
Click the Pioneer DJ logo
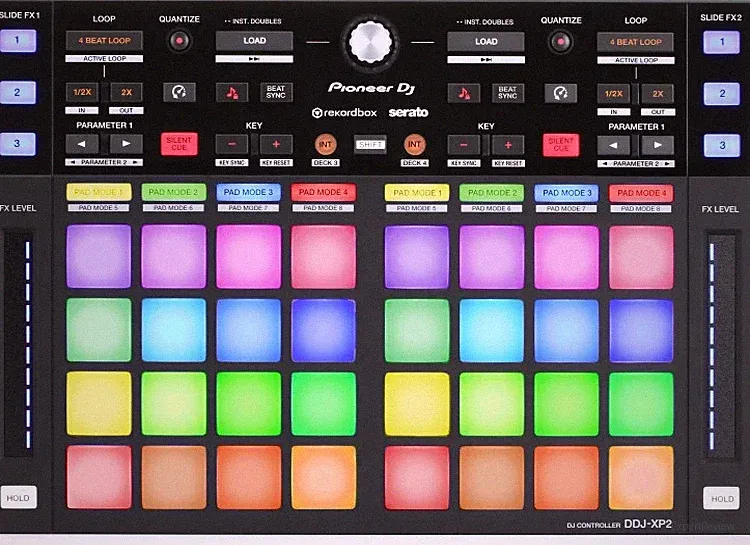(x=372, y=88)
